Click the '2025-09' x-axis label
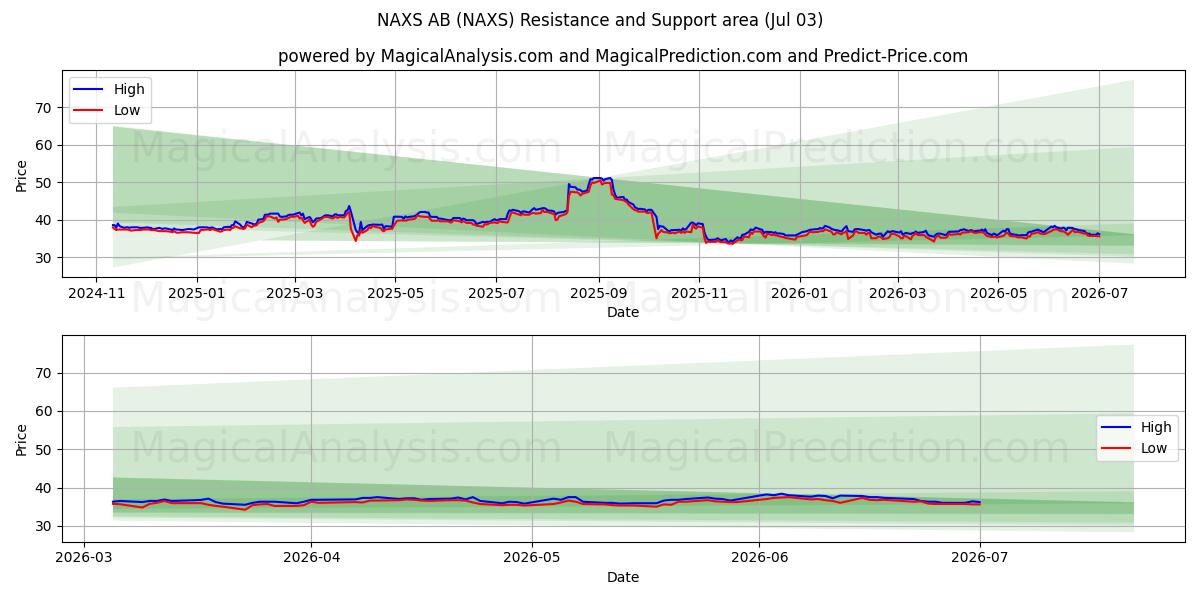Image resolution: width=1200 pixels, height=600 pixels. pos(599,294)
